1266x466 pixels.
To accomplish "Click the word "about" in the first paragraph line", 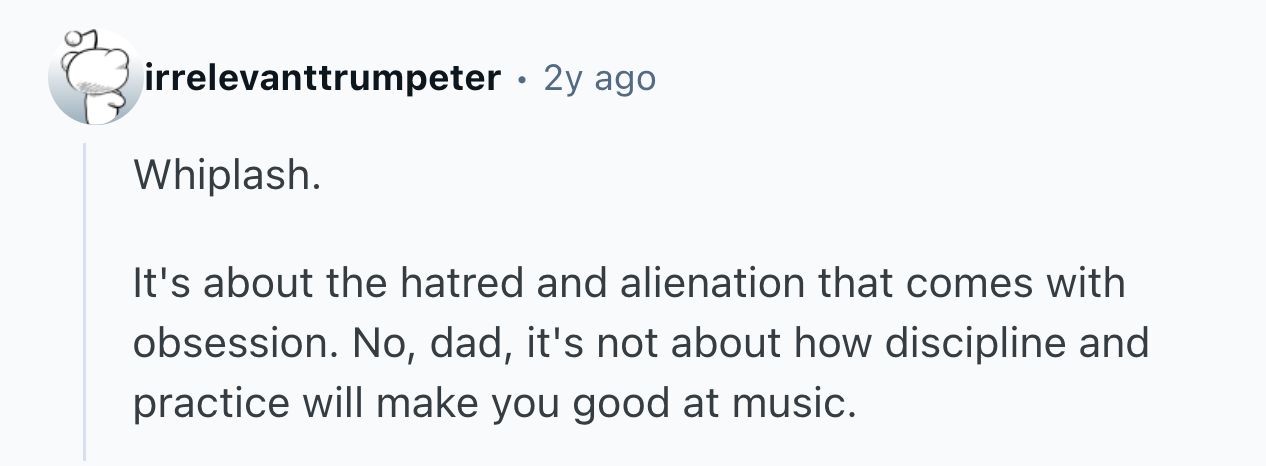I will coord(256,284).
